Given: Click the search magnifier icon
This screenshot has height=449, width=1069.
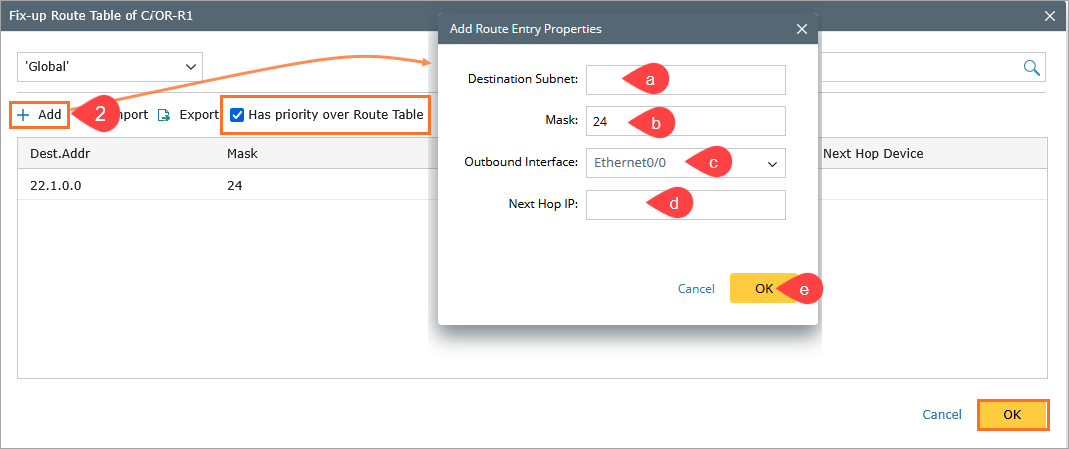Looking at the screenshot, I should coord(1031,67).
